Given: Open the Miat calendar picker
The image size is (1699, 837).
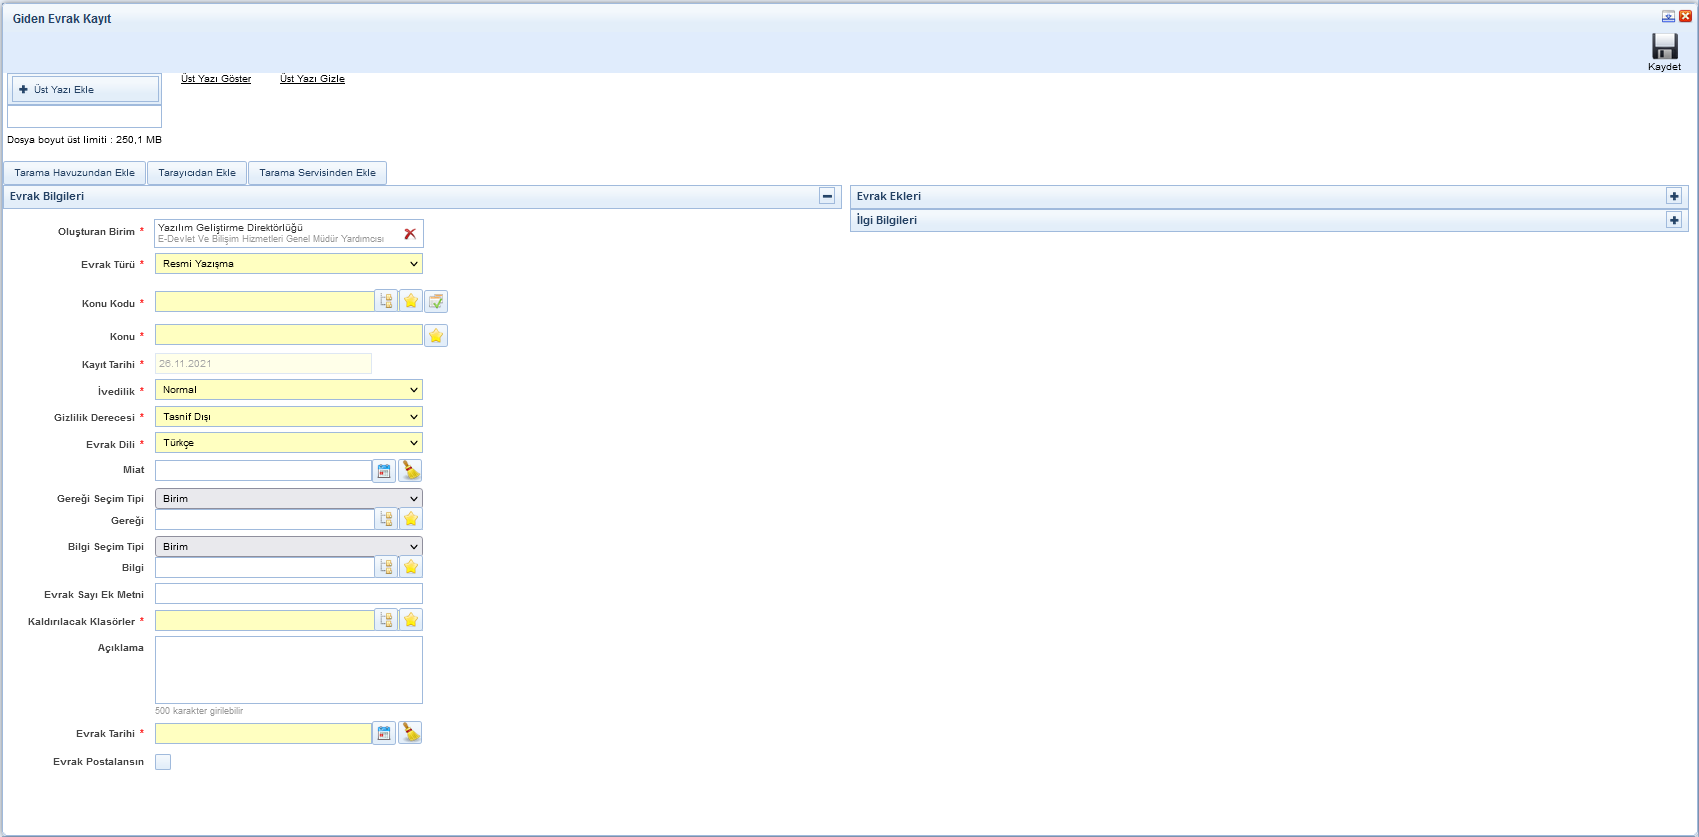Looking at the screenshot, I should pyautogui.click(x=384, y=471).
